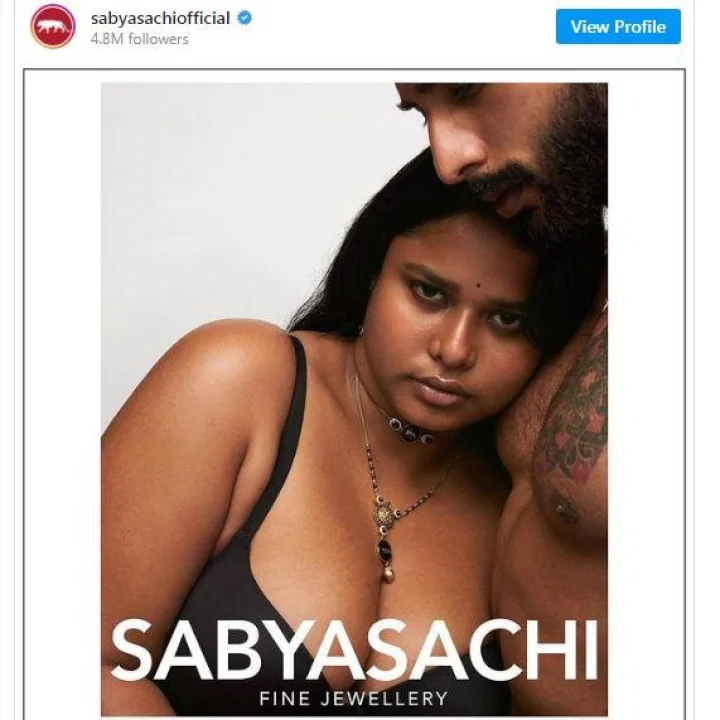Viewport: 720px width, 720px height.
Task: Click the large SABYASACHI brand text
Action: tap(354, 650)
